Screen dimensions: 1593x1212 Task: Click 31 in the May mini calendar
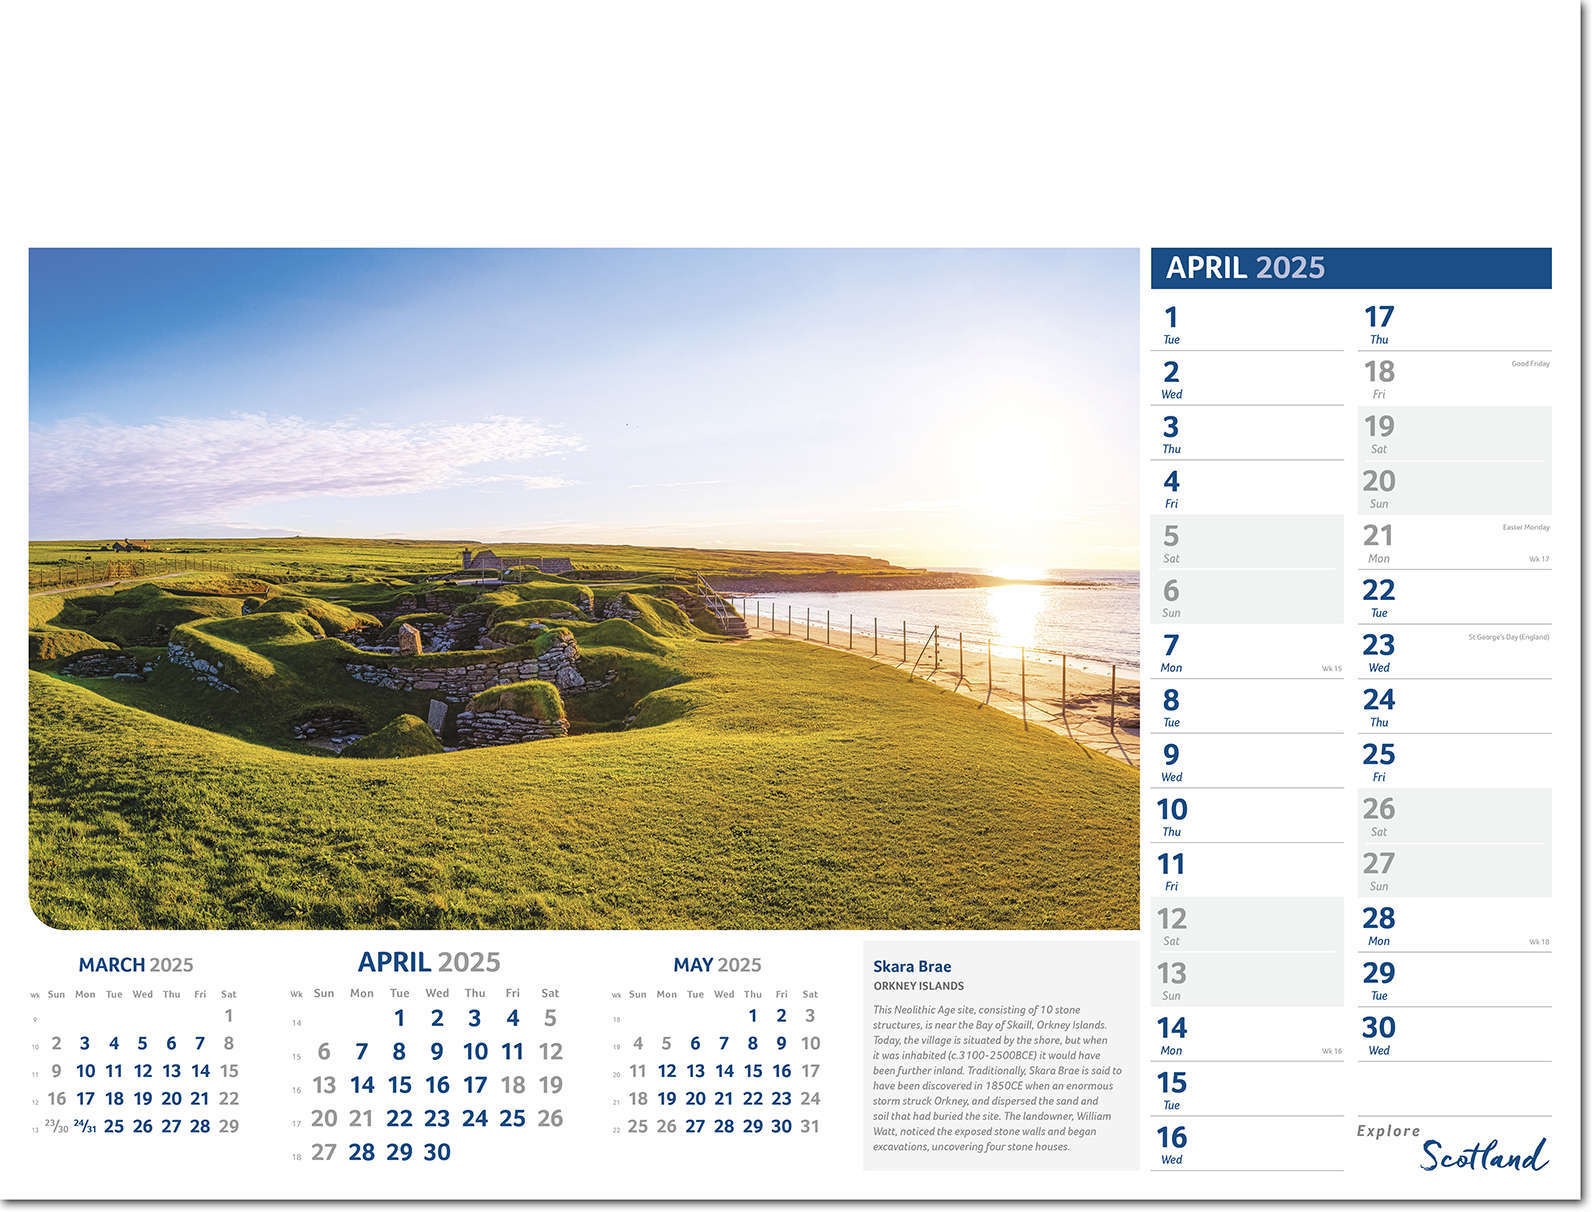[x=810, y=1126]
